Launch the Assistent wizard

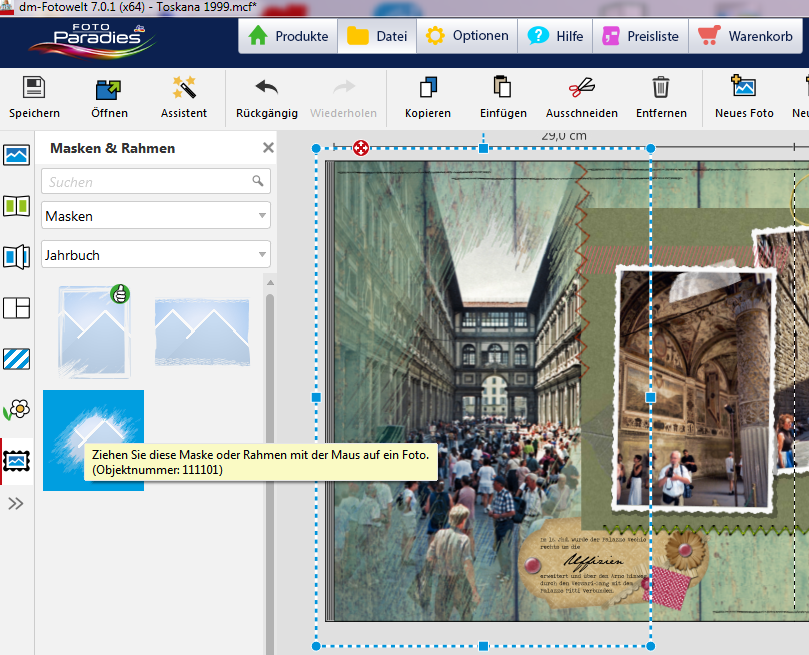pyautogui.click(x=184, y=89)
